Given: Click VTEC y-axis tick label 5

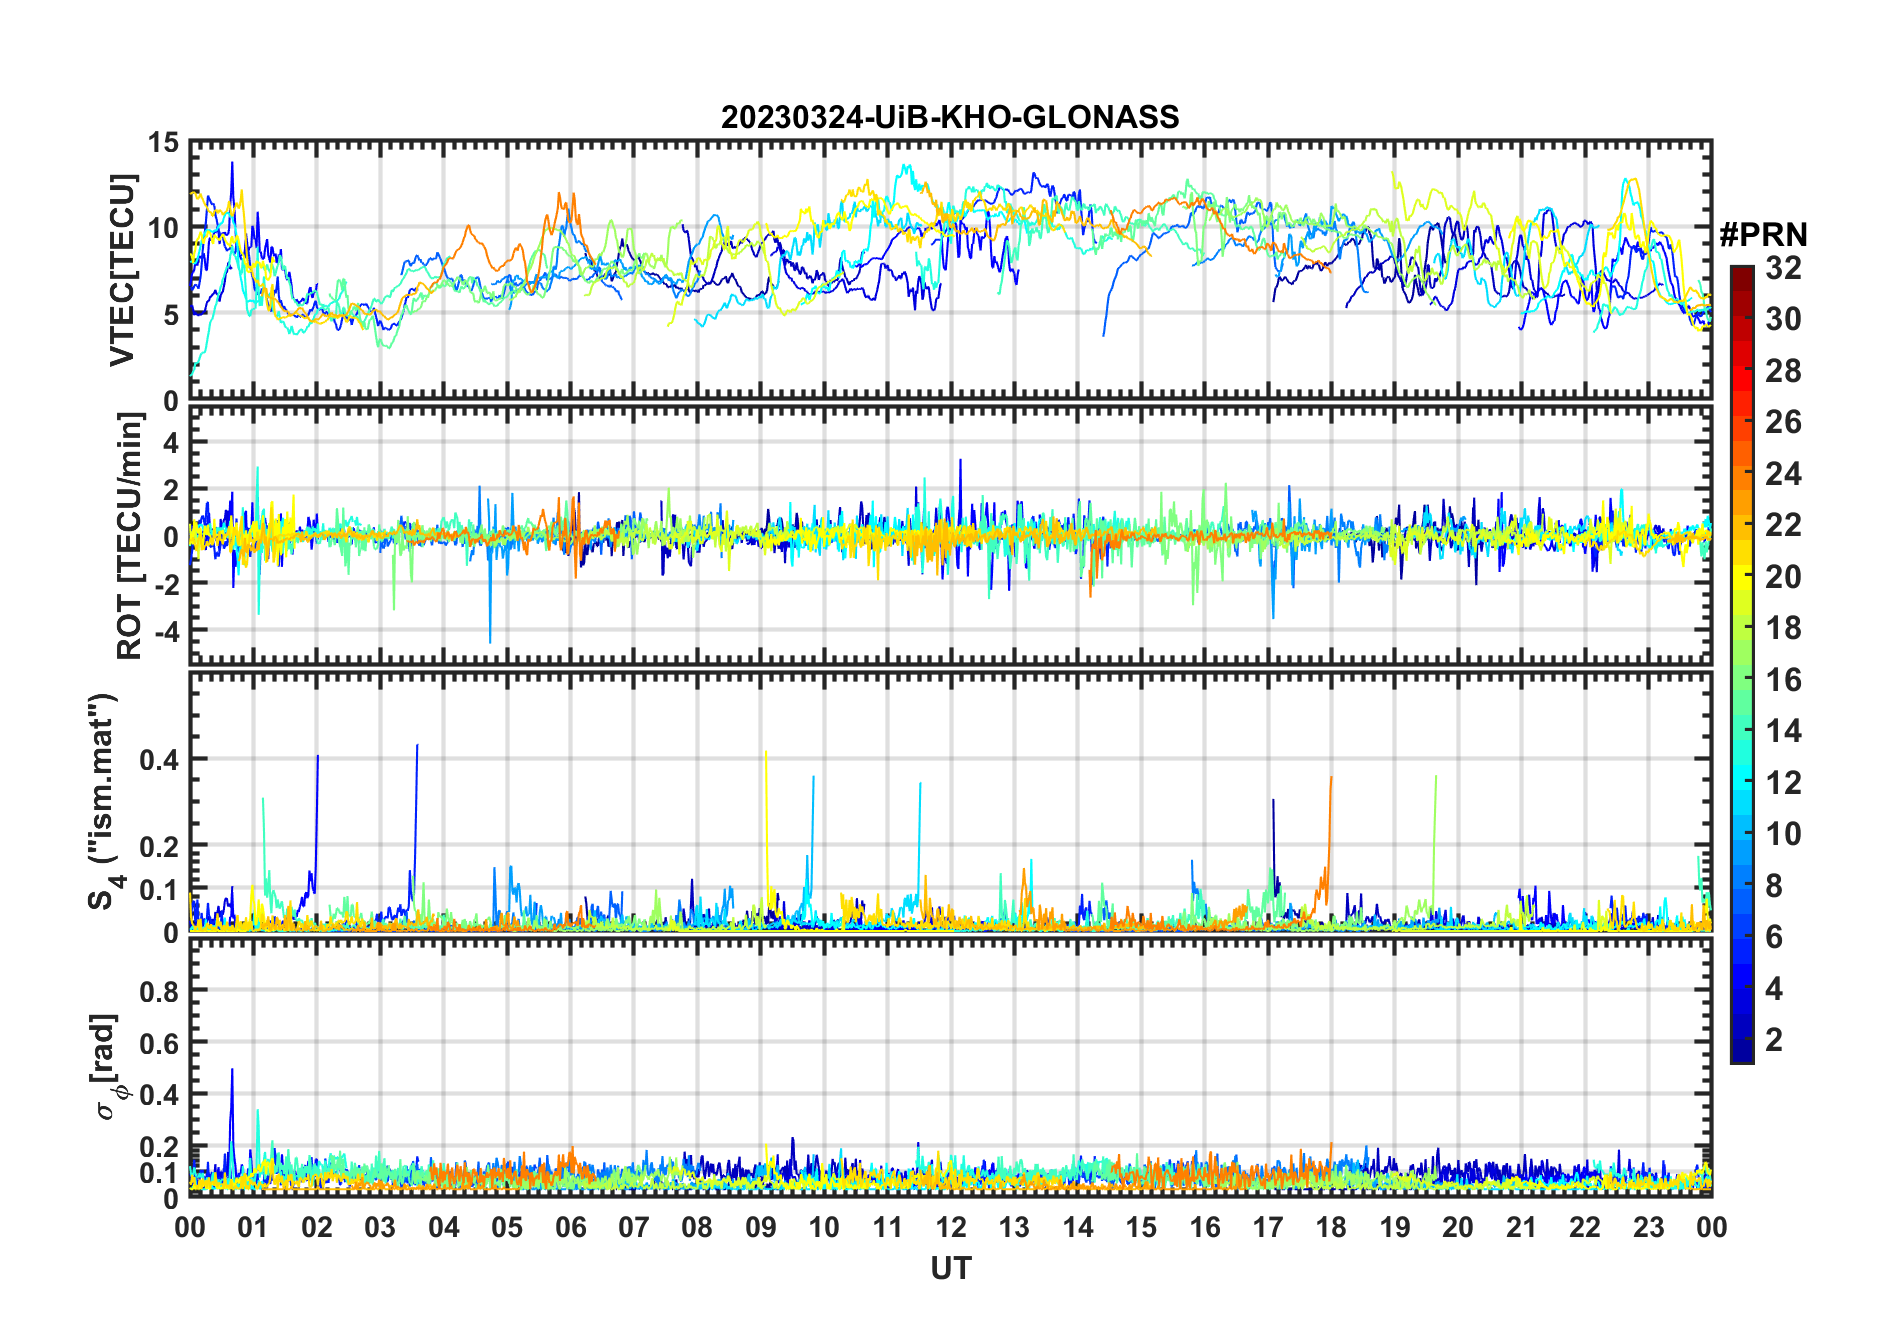Looking at the screenshot, I should 171,315.
